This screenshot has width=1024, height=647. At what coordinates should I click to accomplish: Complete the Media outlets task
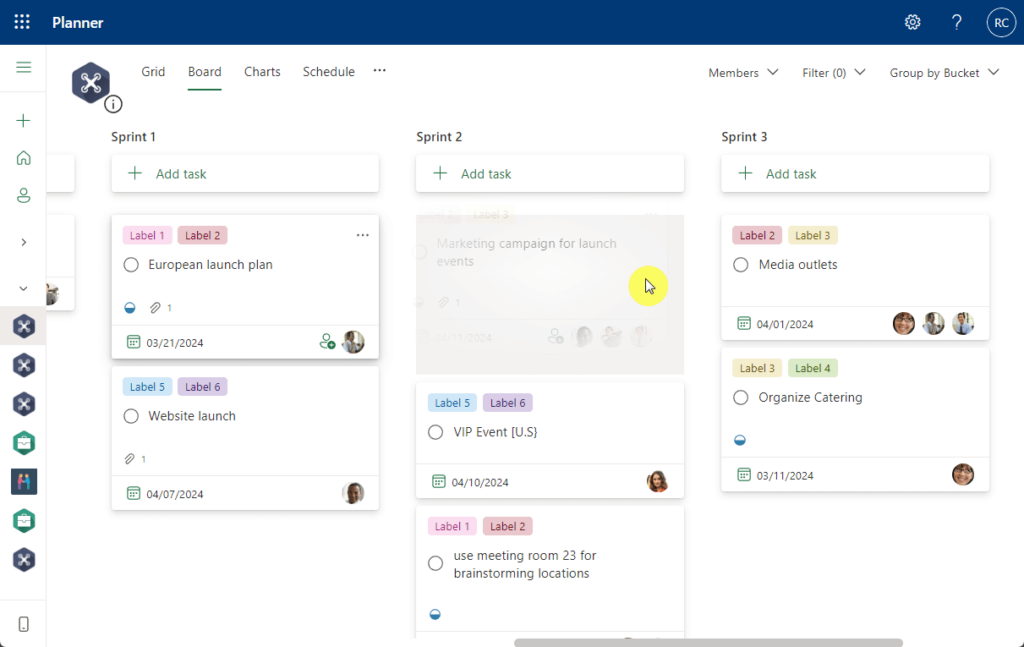[741, 264]
